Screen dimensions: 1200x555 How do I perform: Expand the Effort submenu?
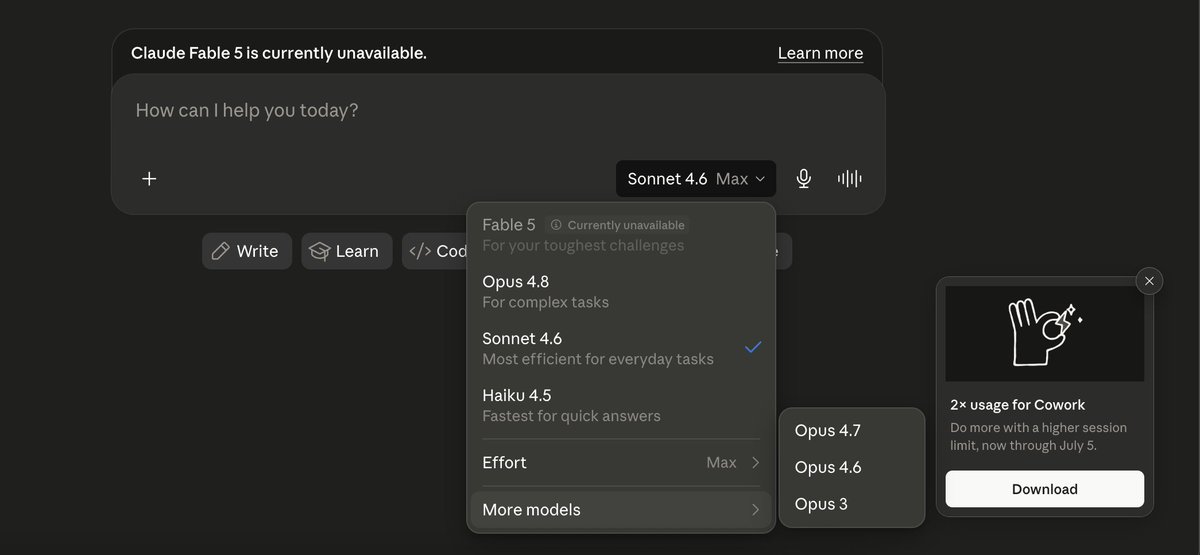pyautogui.click(x=621, y=462)
